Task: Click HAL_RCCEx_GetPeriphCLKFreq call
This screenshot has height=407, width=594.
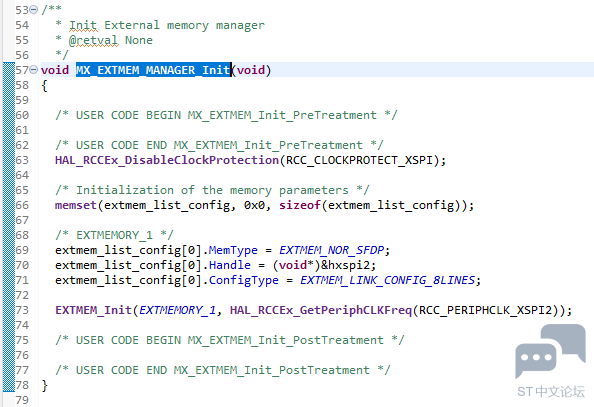Action: 320,310
